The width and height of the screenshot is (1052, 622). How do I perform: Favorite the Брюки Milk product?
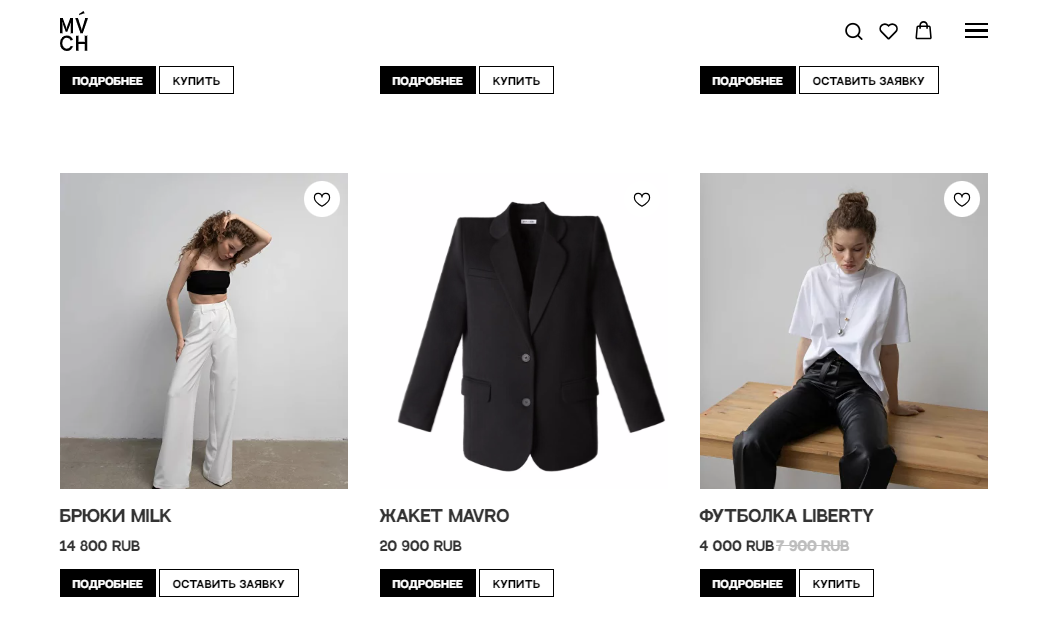coord(322,200)
